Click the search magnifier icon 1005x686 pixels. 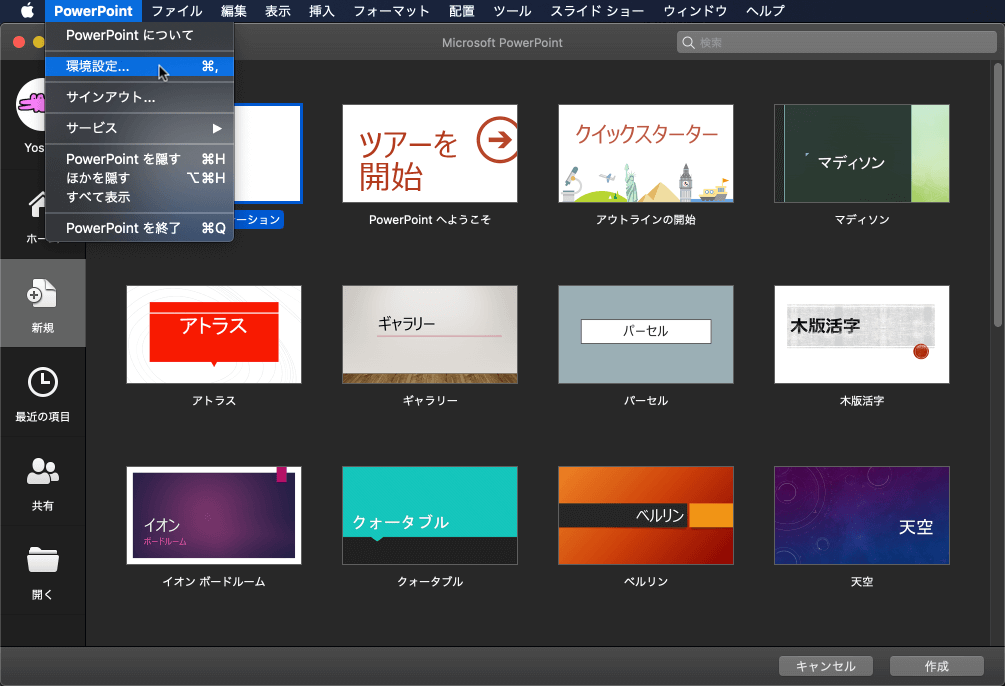click(688, 43)
